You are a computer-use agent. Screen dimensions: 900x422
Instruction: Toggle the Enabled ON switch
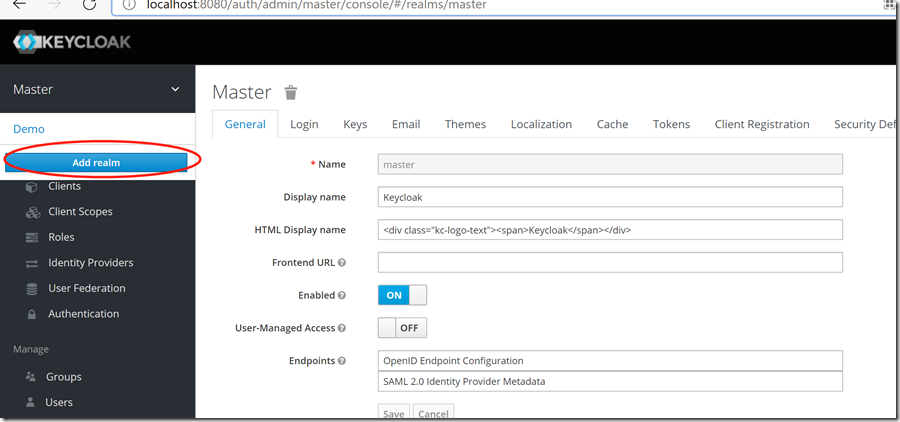click(x=402, y=295)
